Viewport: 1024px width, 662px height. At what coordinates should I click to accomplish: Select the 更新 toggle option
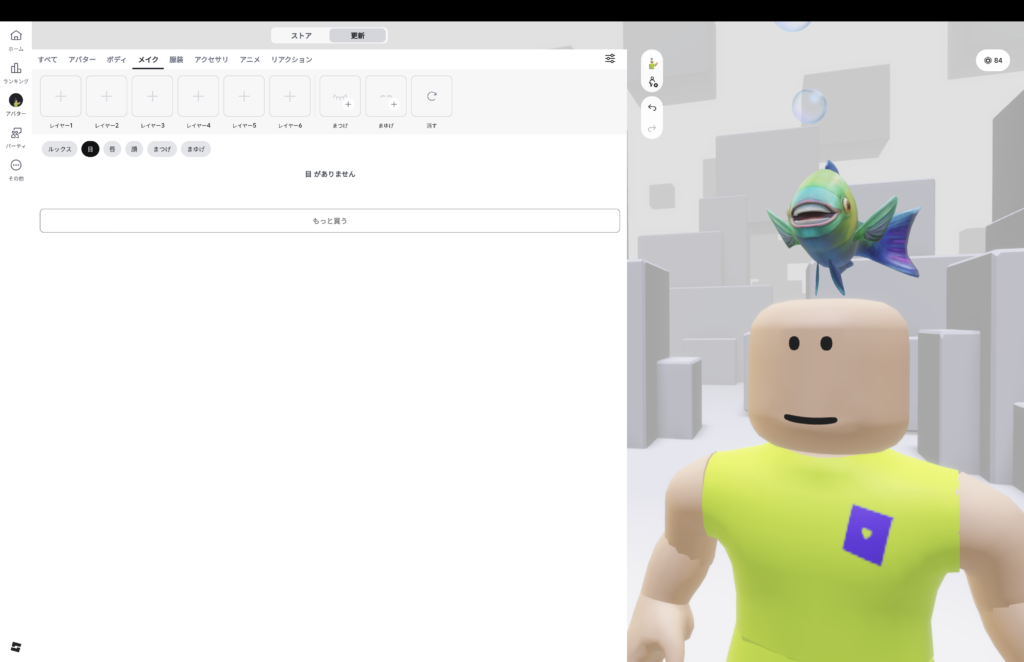click(x=357, y=36)
